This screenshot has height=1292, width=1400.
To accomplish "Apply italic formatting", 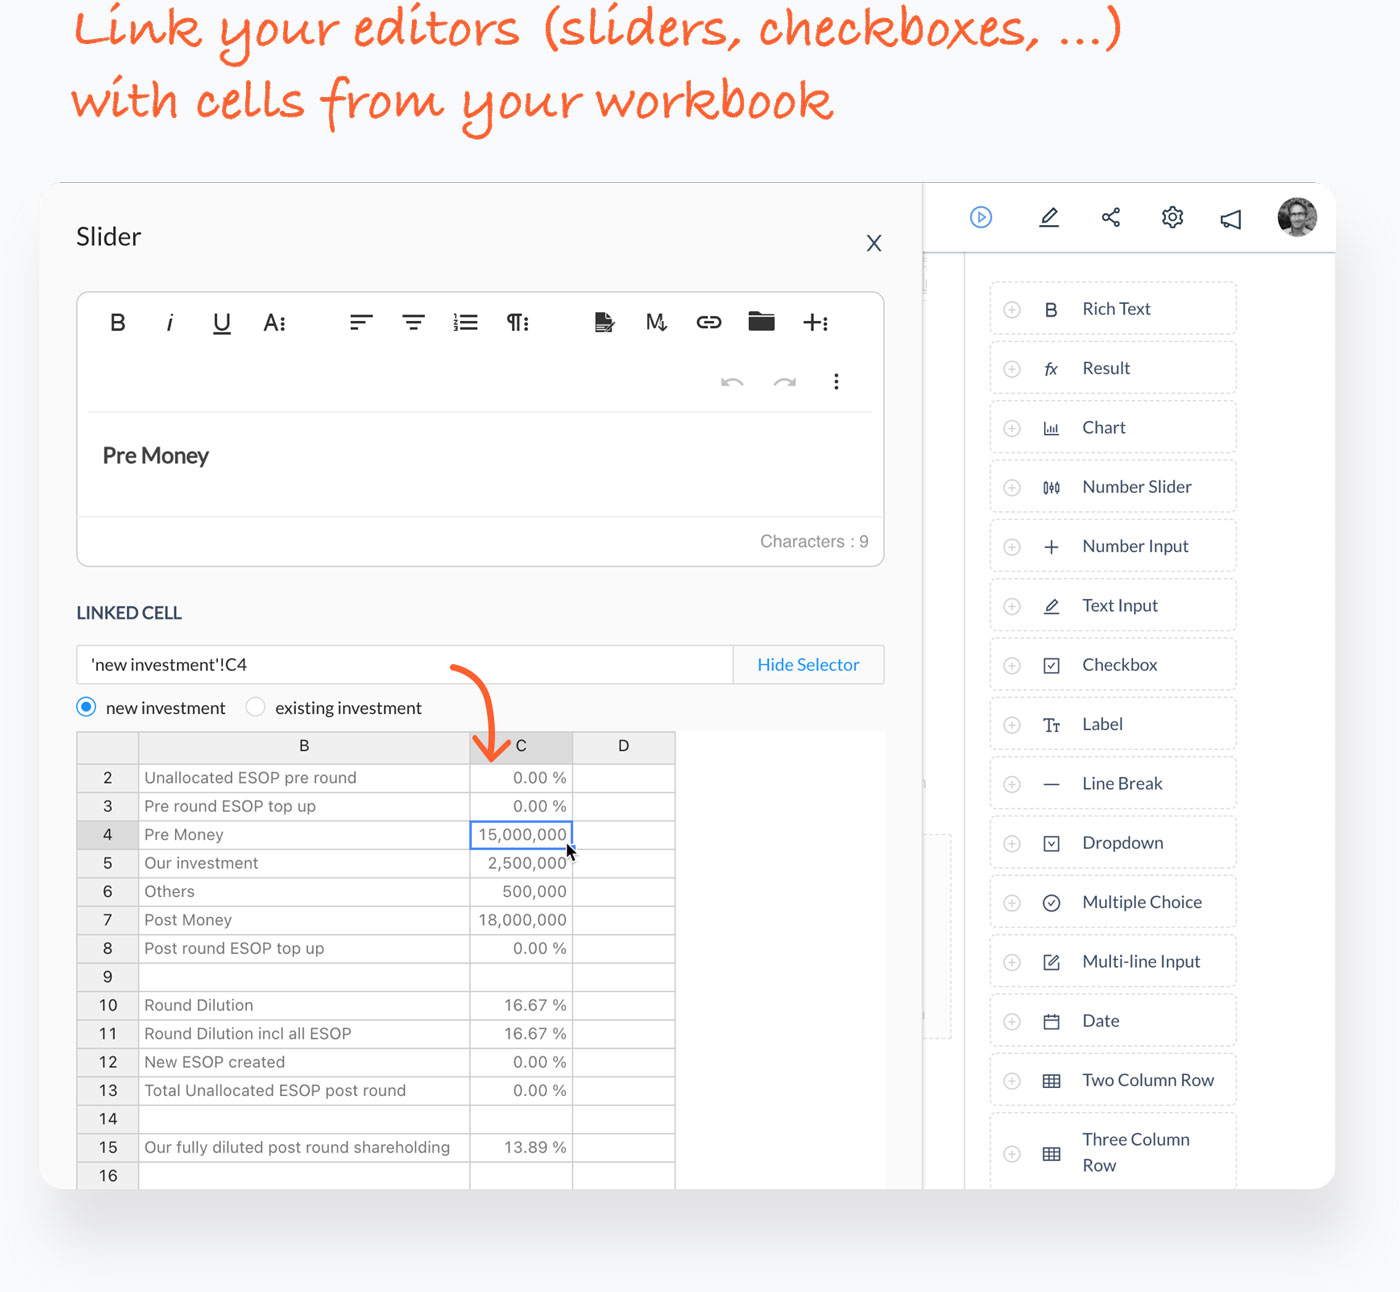I will 169,322.
